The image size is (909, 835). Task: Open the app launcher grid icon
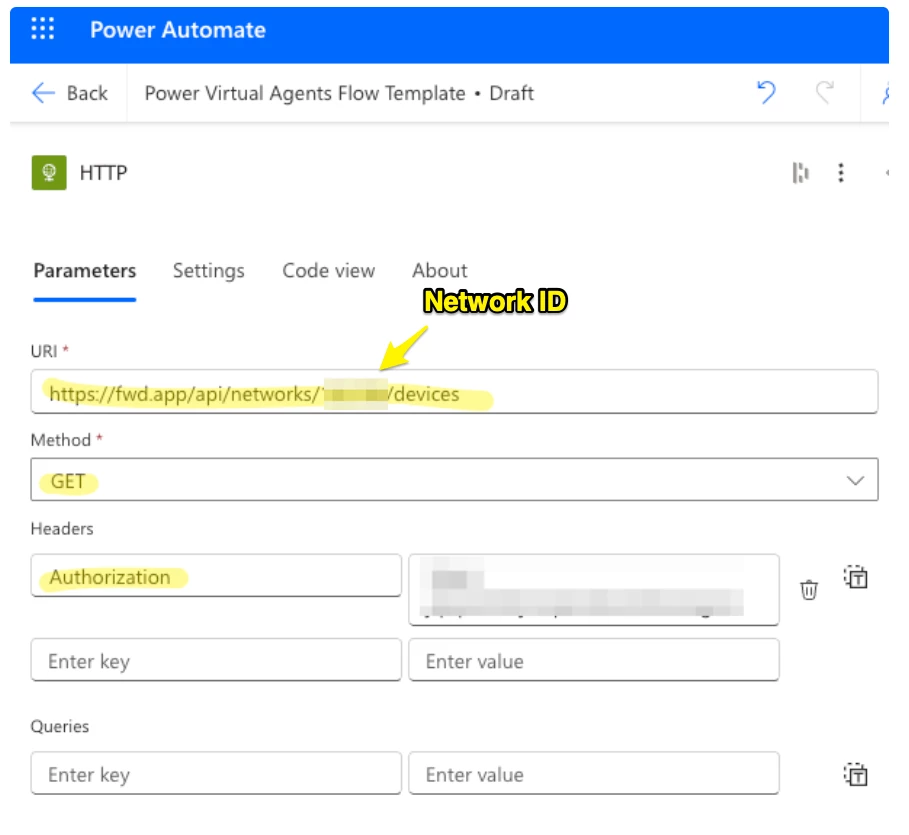[42, 28]
